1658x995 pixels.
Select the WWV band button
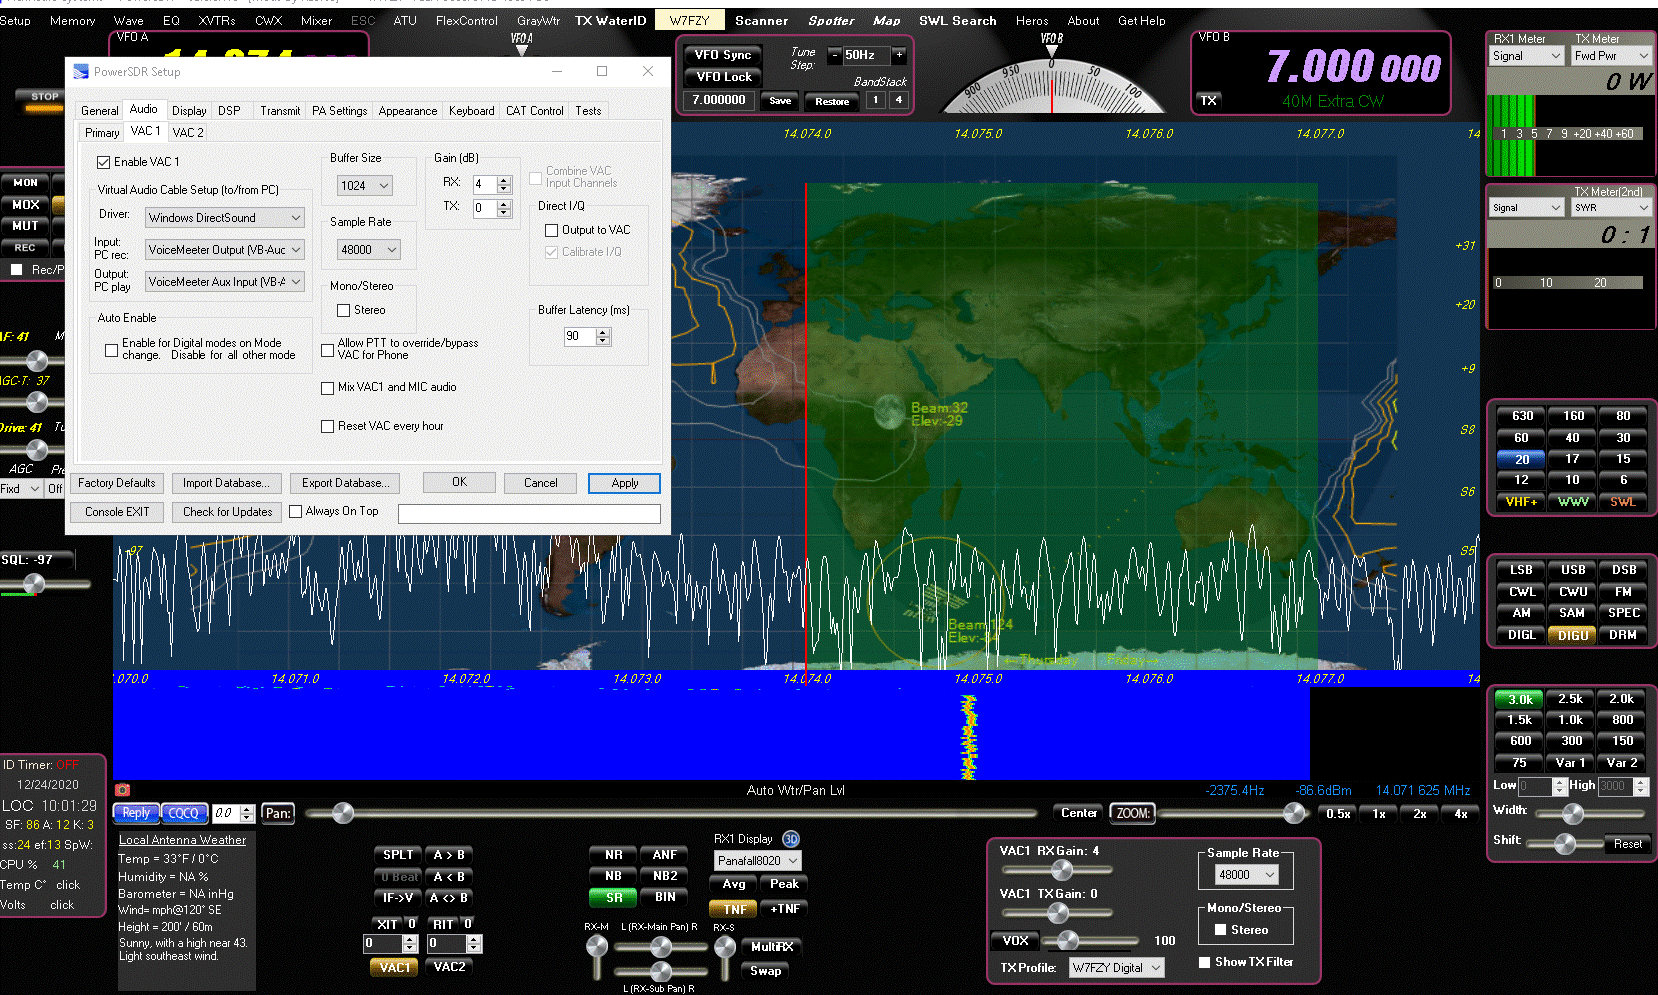pos(1573,501)
